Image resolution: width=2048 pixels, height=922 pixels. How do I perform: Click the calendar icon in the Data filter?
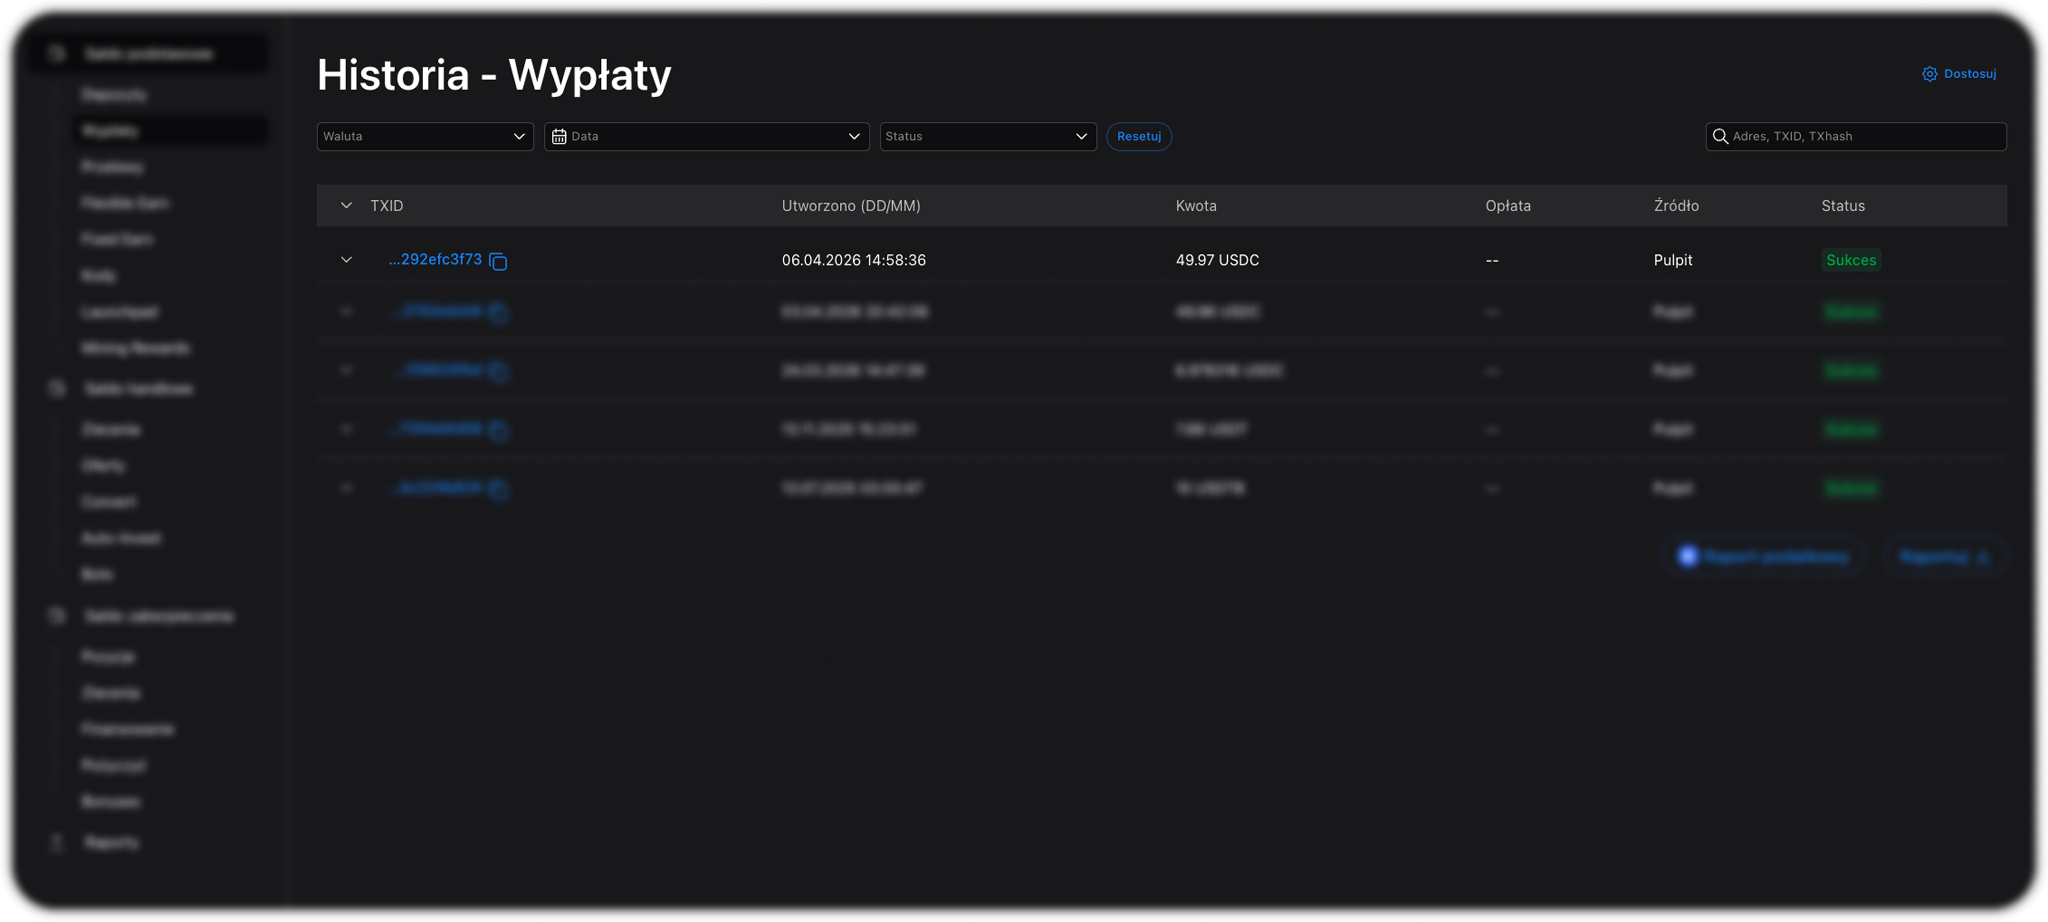(559, 136)
